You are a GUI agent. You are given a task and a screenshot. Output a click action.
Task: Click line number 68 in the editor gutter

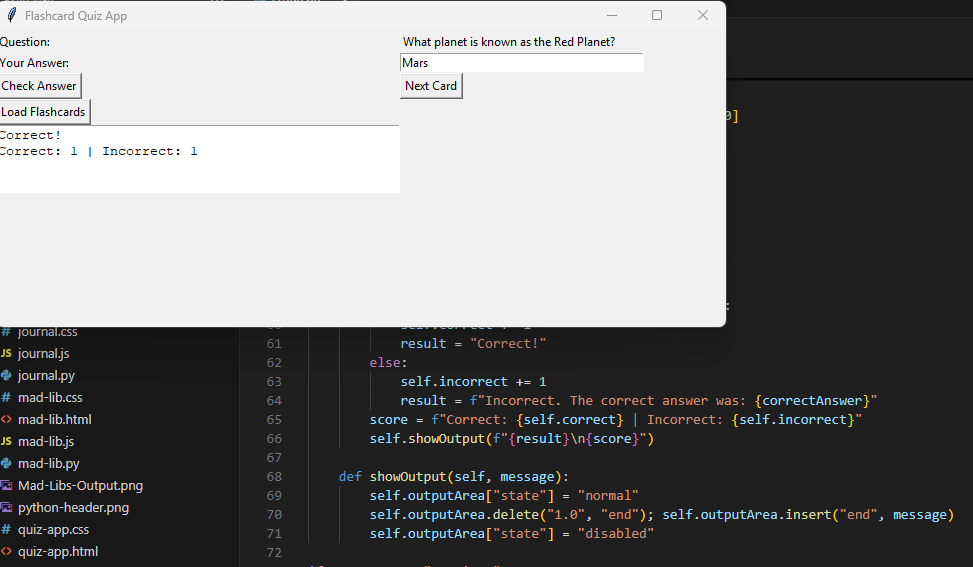pyautogui.click(x=274, y=477)
